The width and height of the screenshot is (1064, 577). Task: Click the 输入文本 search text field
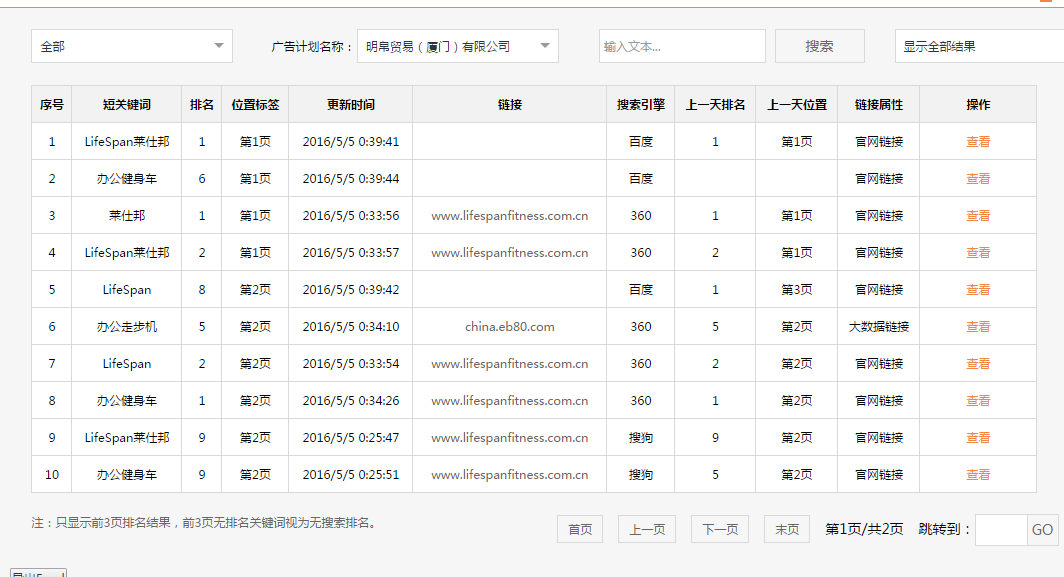point(682,45)
